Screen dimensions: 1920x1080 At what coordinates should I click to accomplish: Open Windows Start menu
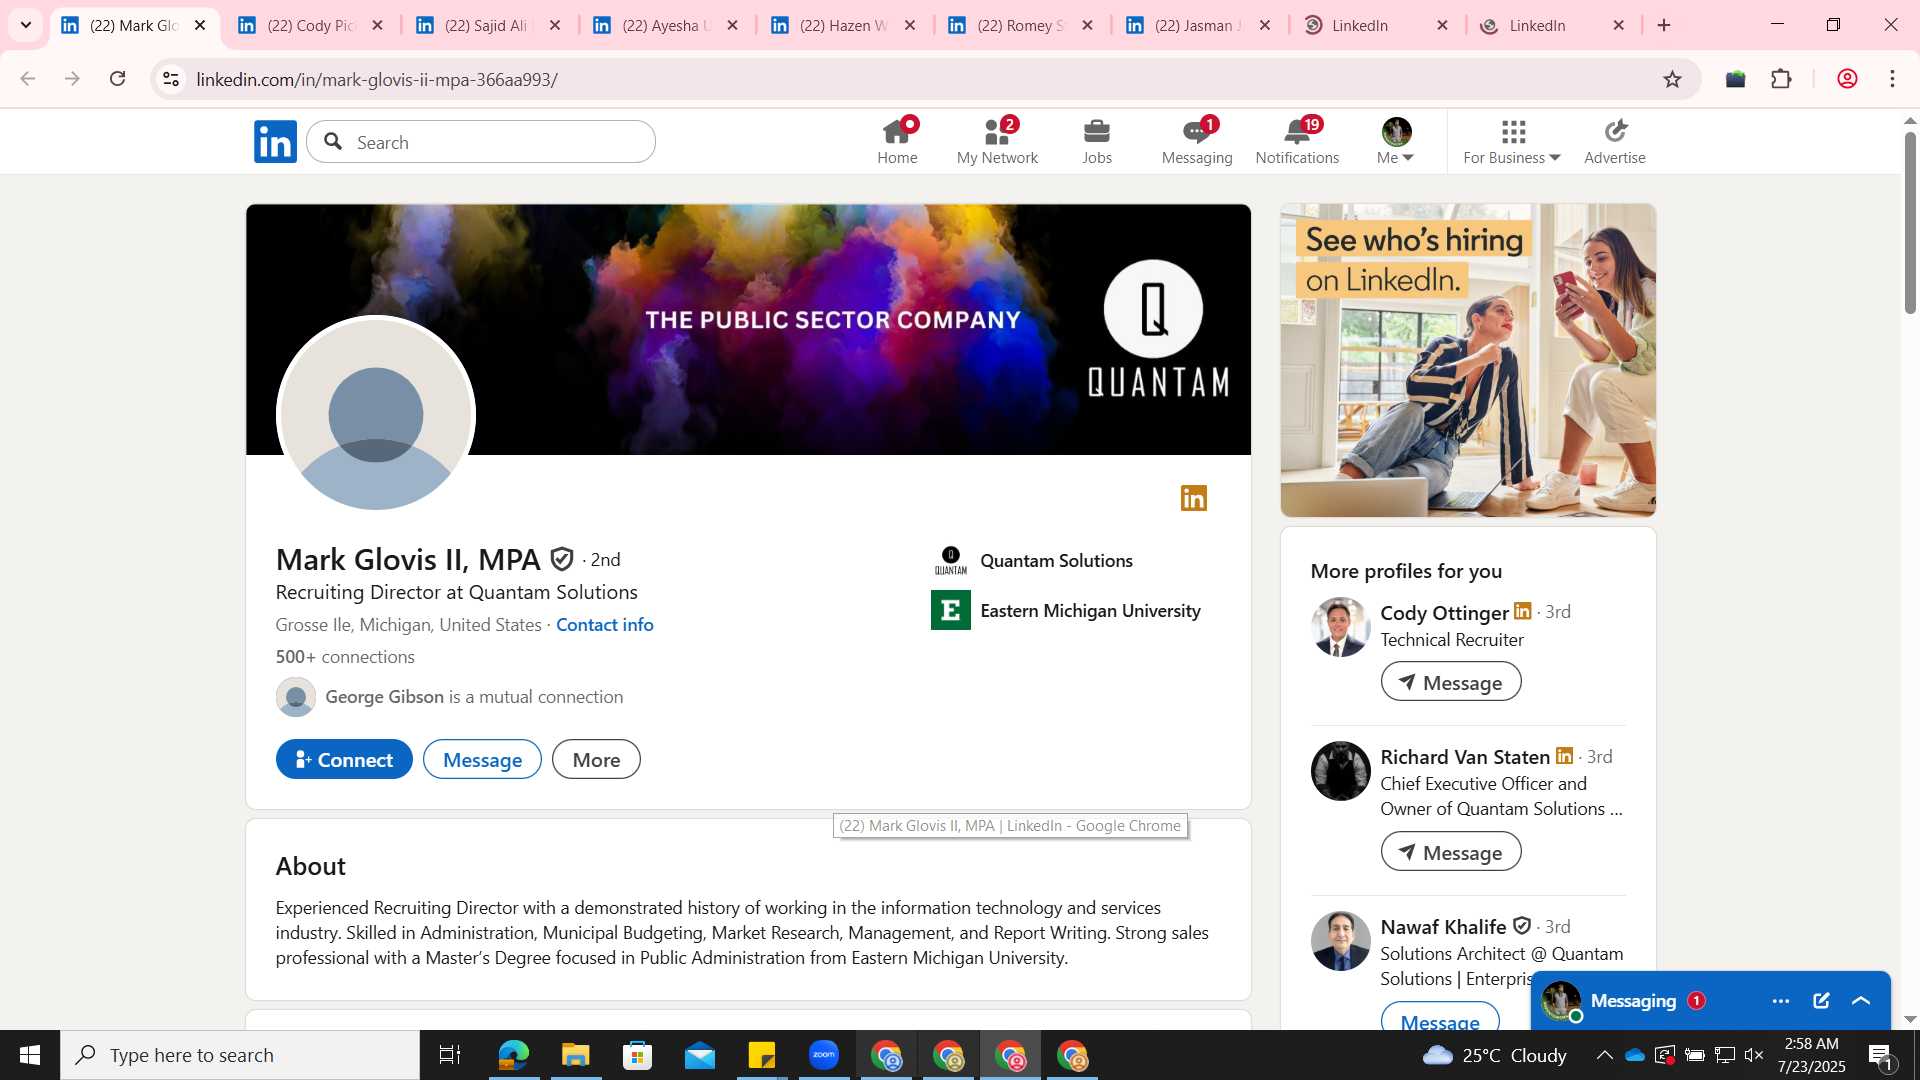pyautogui.click(x=30, y=1055)
